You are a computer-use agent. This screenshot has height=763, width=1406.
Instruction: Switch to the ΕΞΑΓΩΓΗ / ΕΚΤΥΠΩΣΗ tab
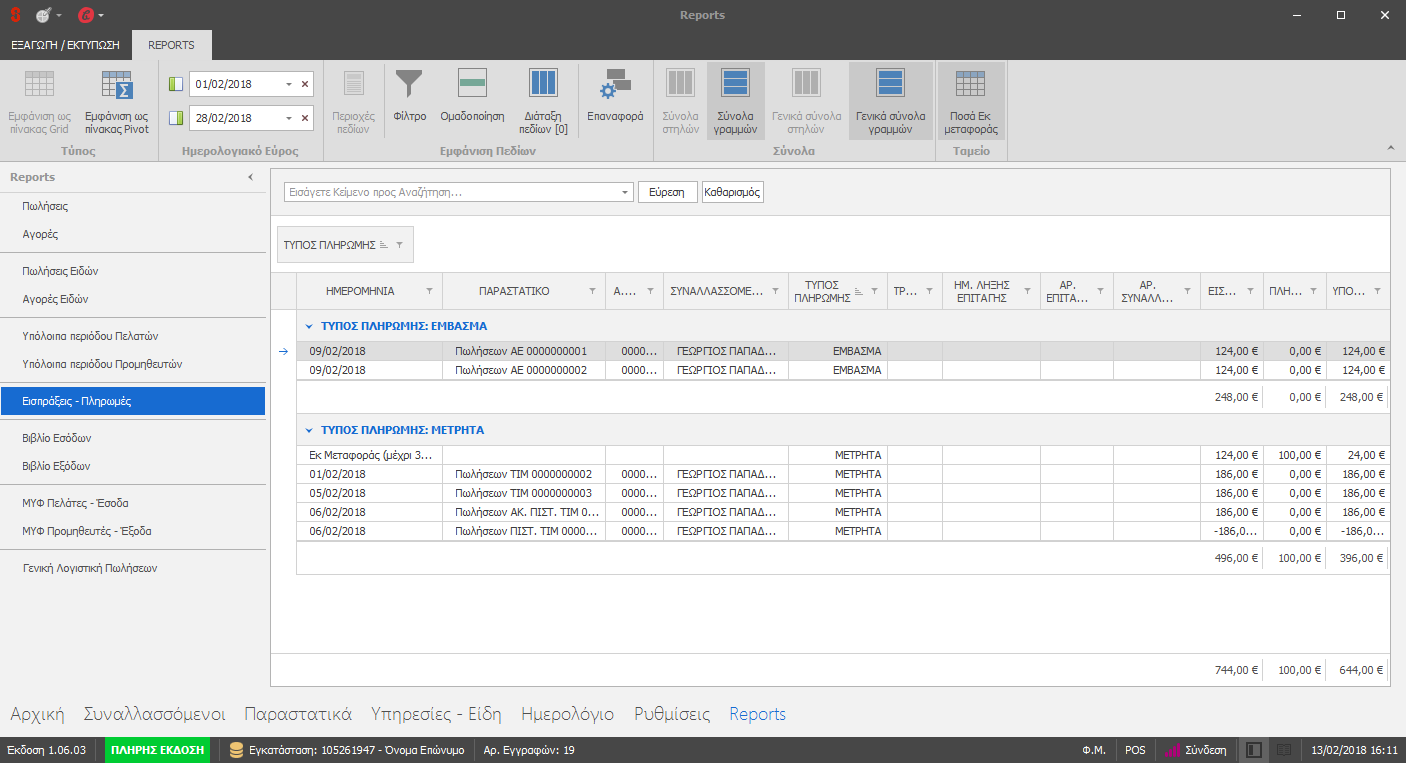[65, 45]
